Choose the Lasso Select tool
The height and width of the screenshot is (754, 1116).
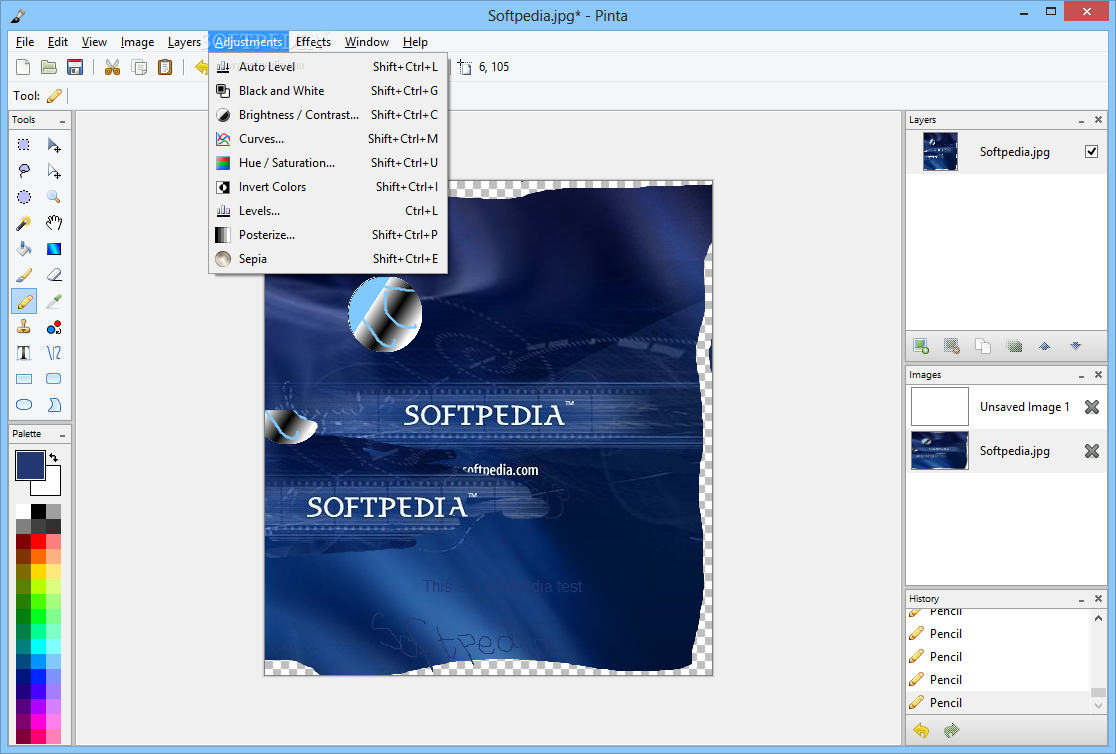coord(23,171)
